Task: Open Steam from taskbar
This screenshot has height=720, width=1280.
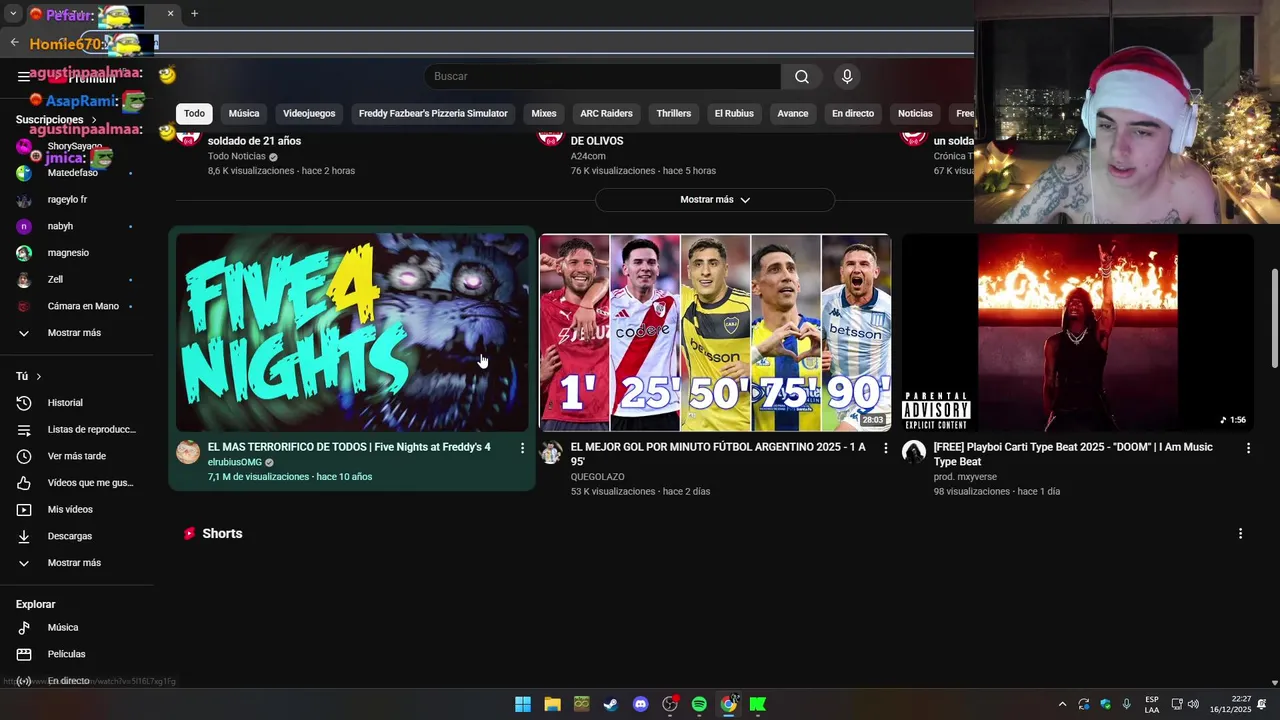Action: (611, 704)
